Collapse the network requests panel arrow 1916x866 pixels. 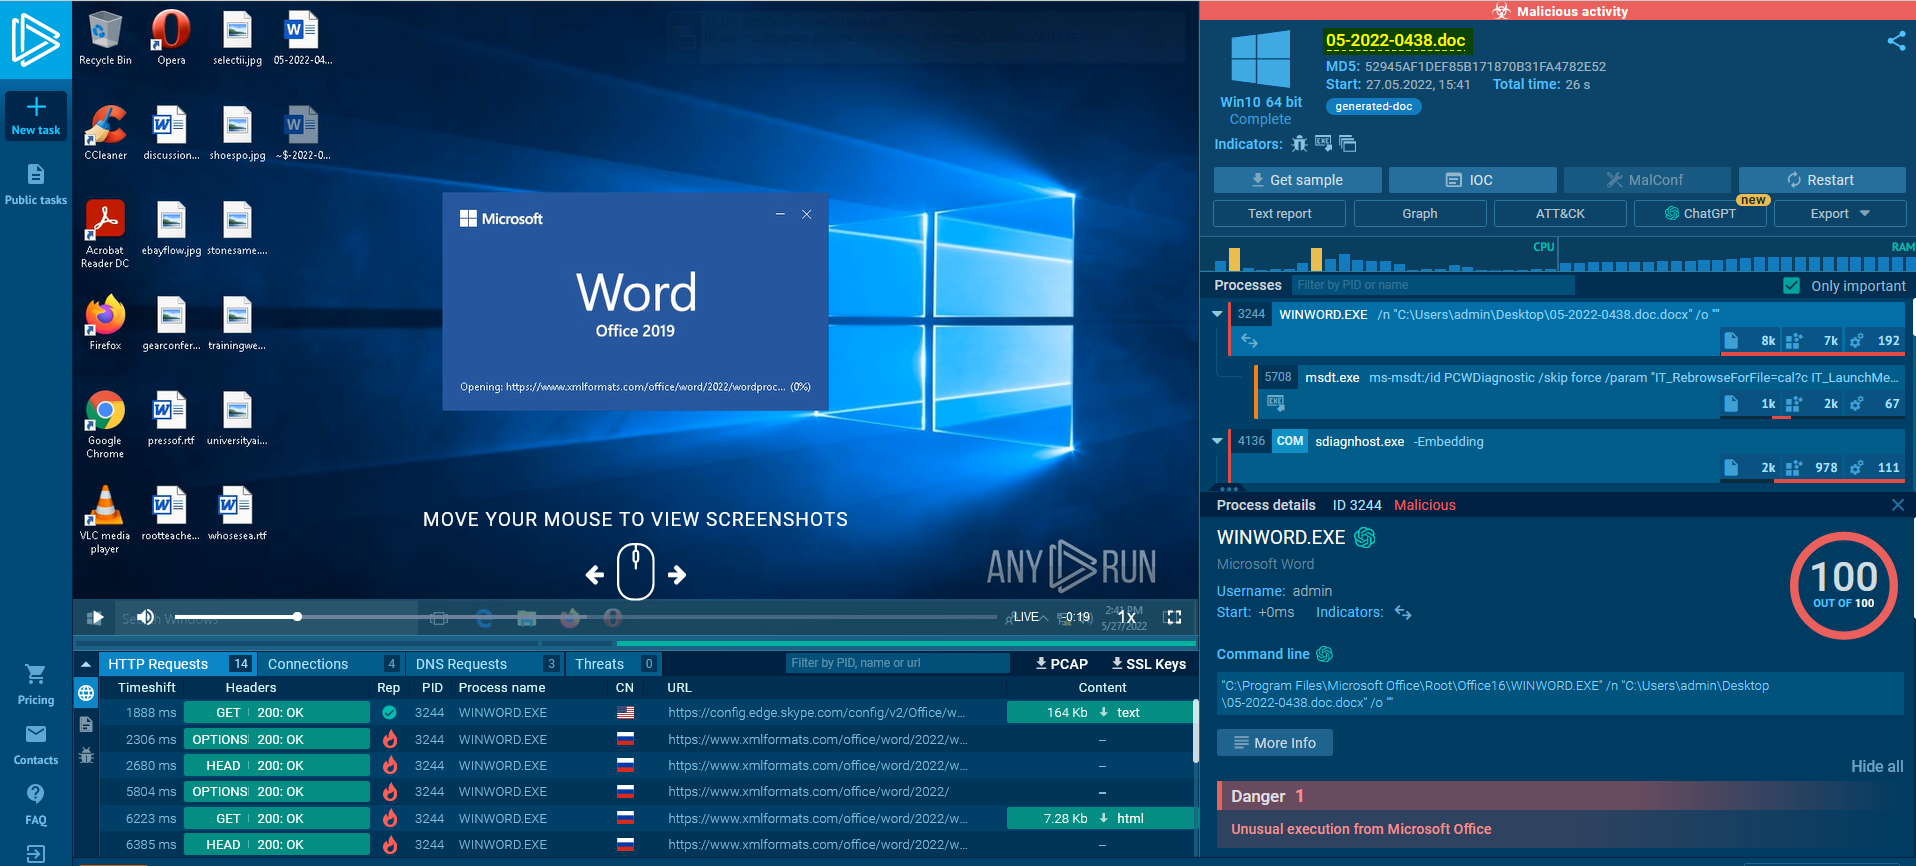pos(86,664)
